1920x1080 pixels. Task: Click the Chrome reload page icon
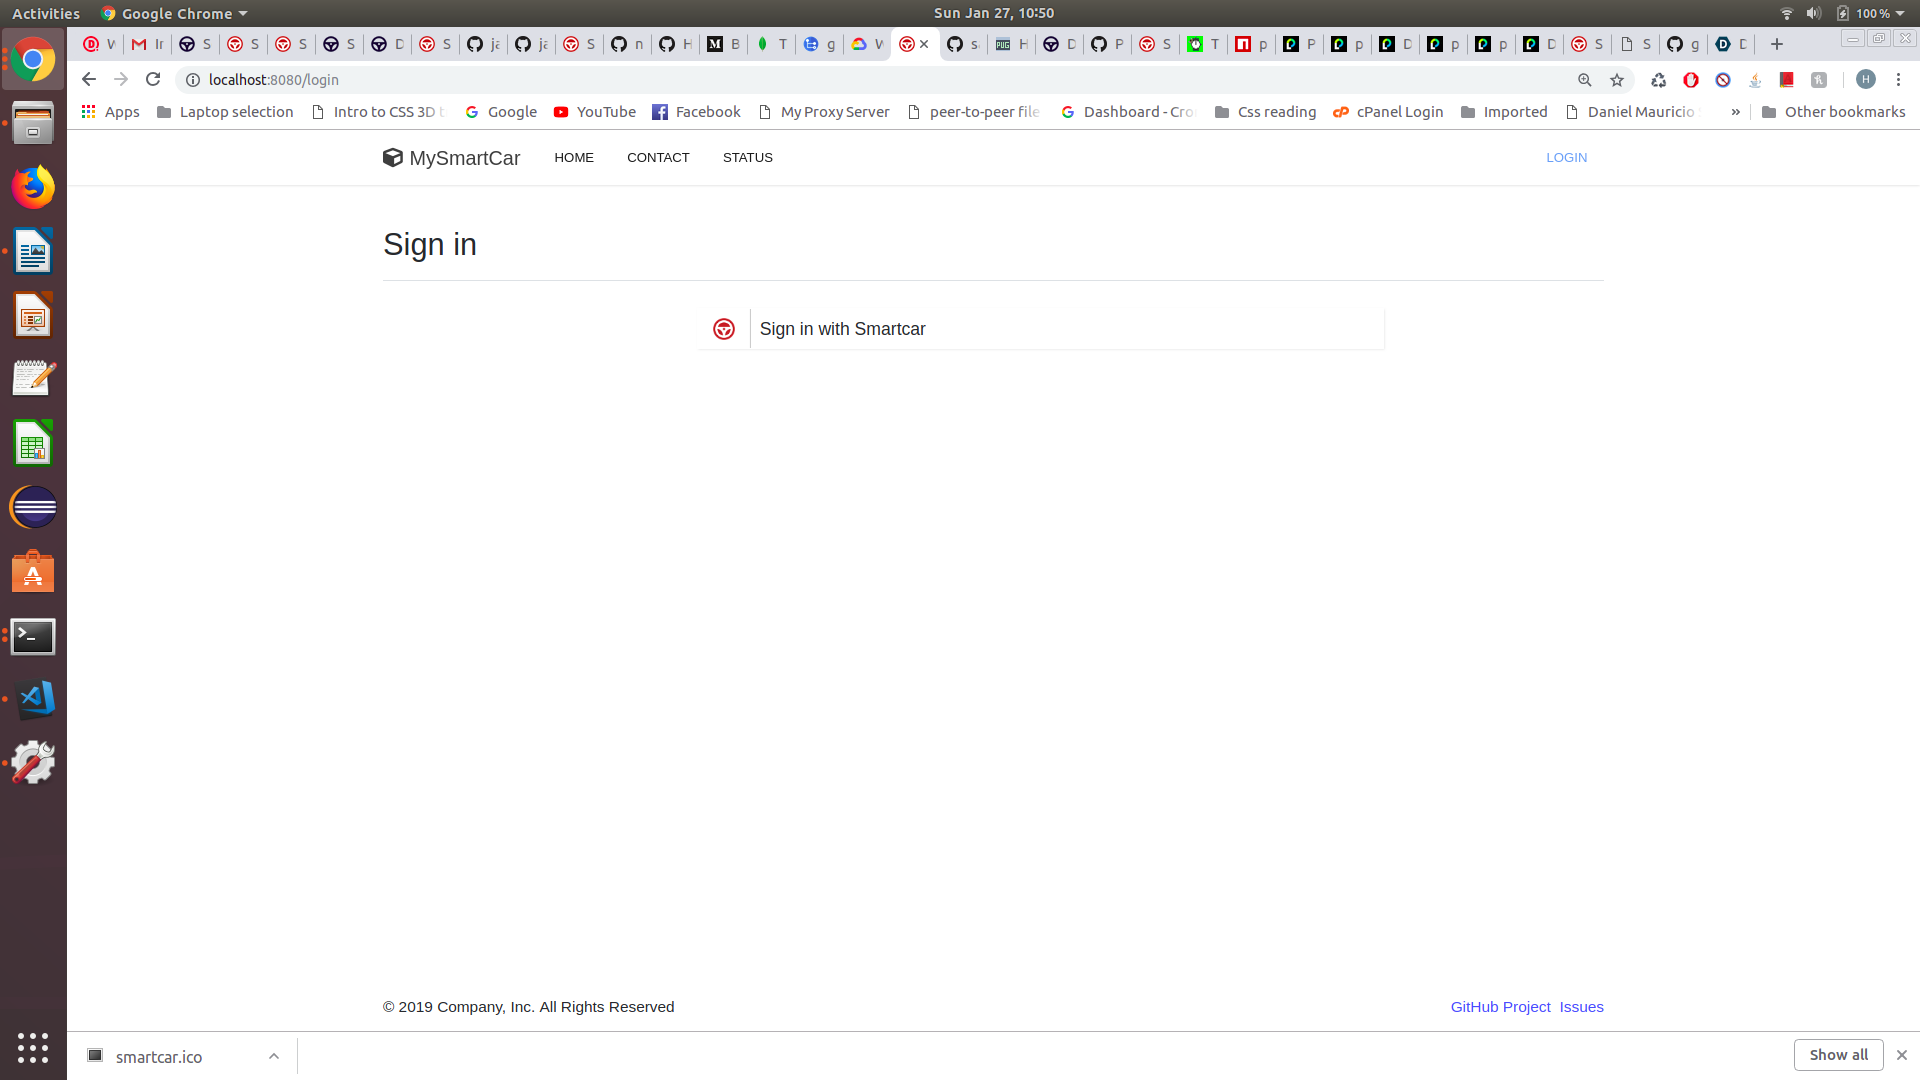point(153,79)
